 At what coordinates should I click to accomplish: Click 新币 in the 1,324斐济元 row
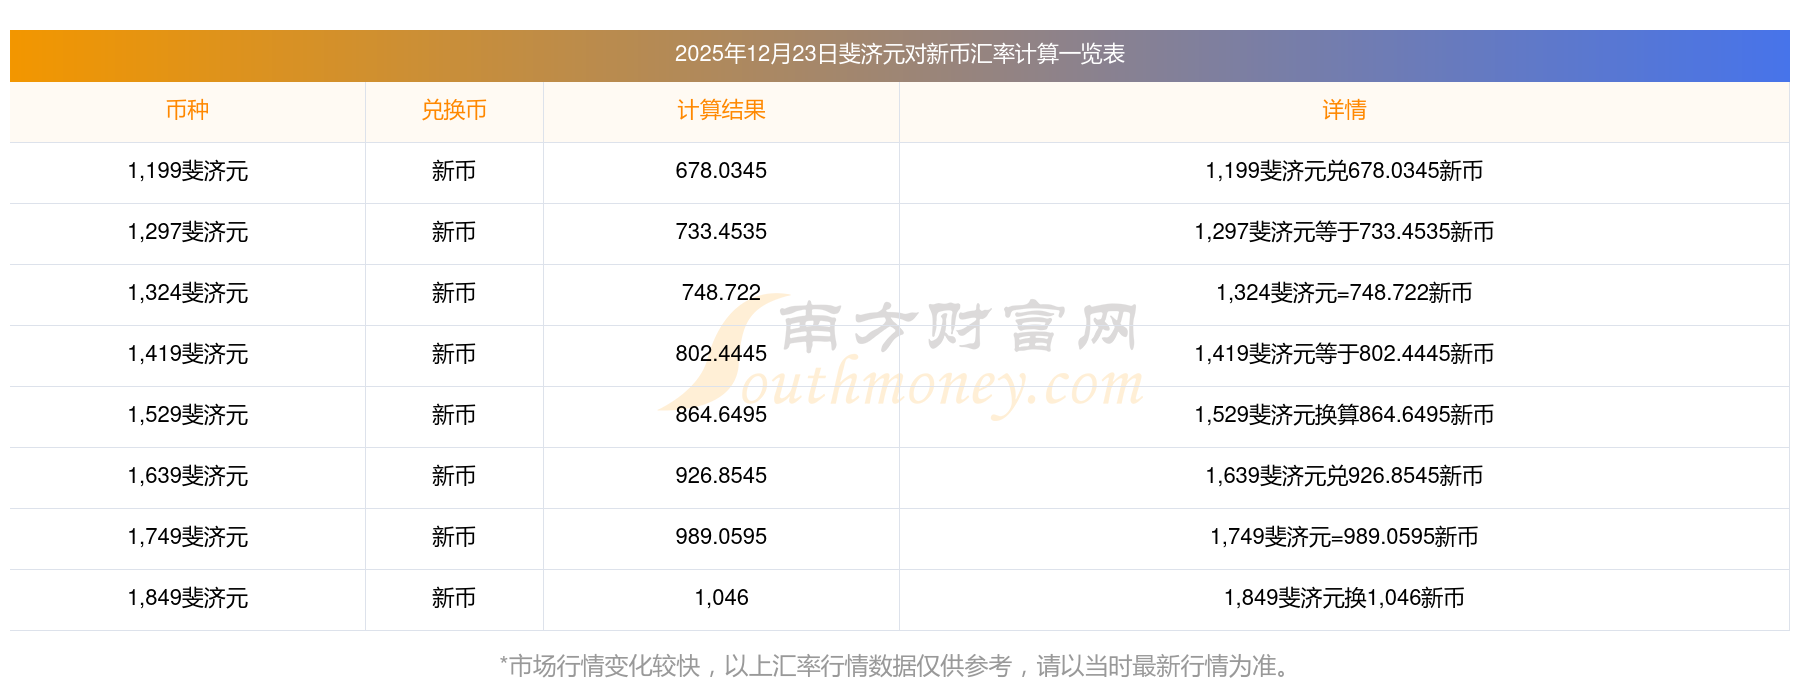454,293
